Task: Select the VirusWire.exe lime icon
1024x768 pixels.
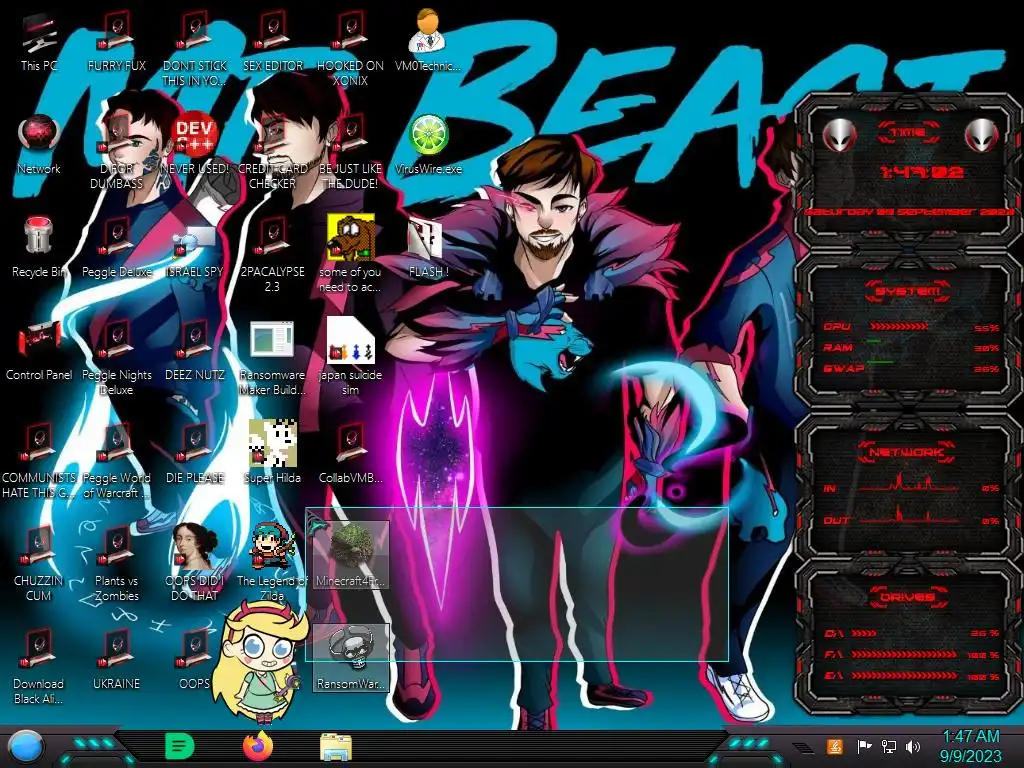Action: point(428,145)
